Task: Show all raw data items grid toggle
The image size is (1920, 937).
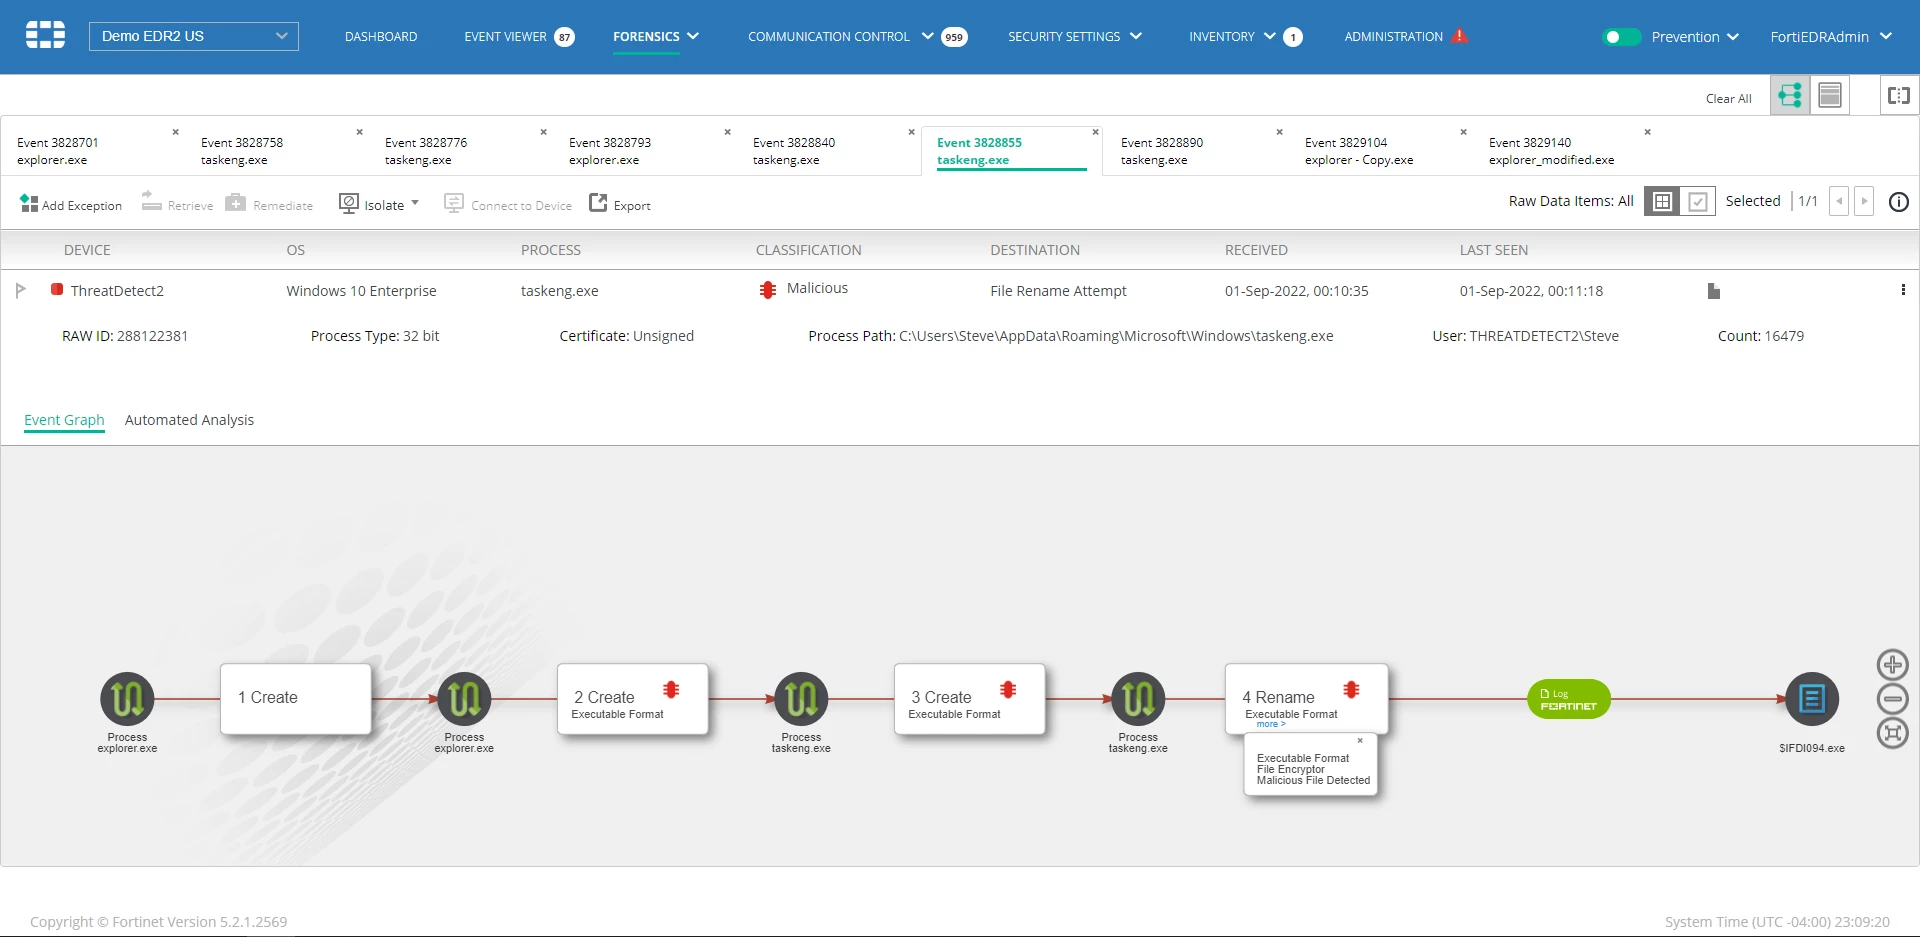Action: [x=1662, y=201]
